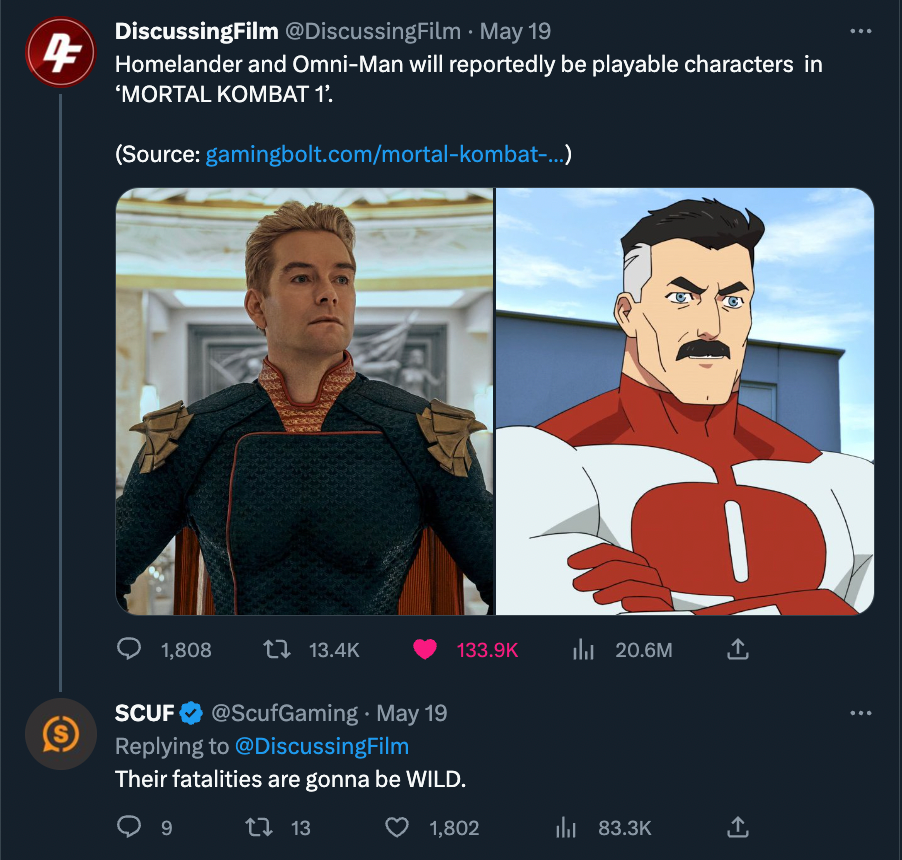Image resolution: width=902 pixels, height=860 pixels.
Task: Like the SCUF reply
Action: [x=398, y=827]
